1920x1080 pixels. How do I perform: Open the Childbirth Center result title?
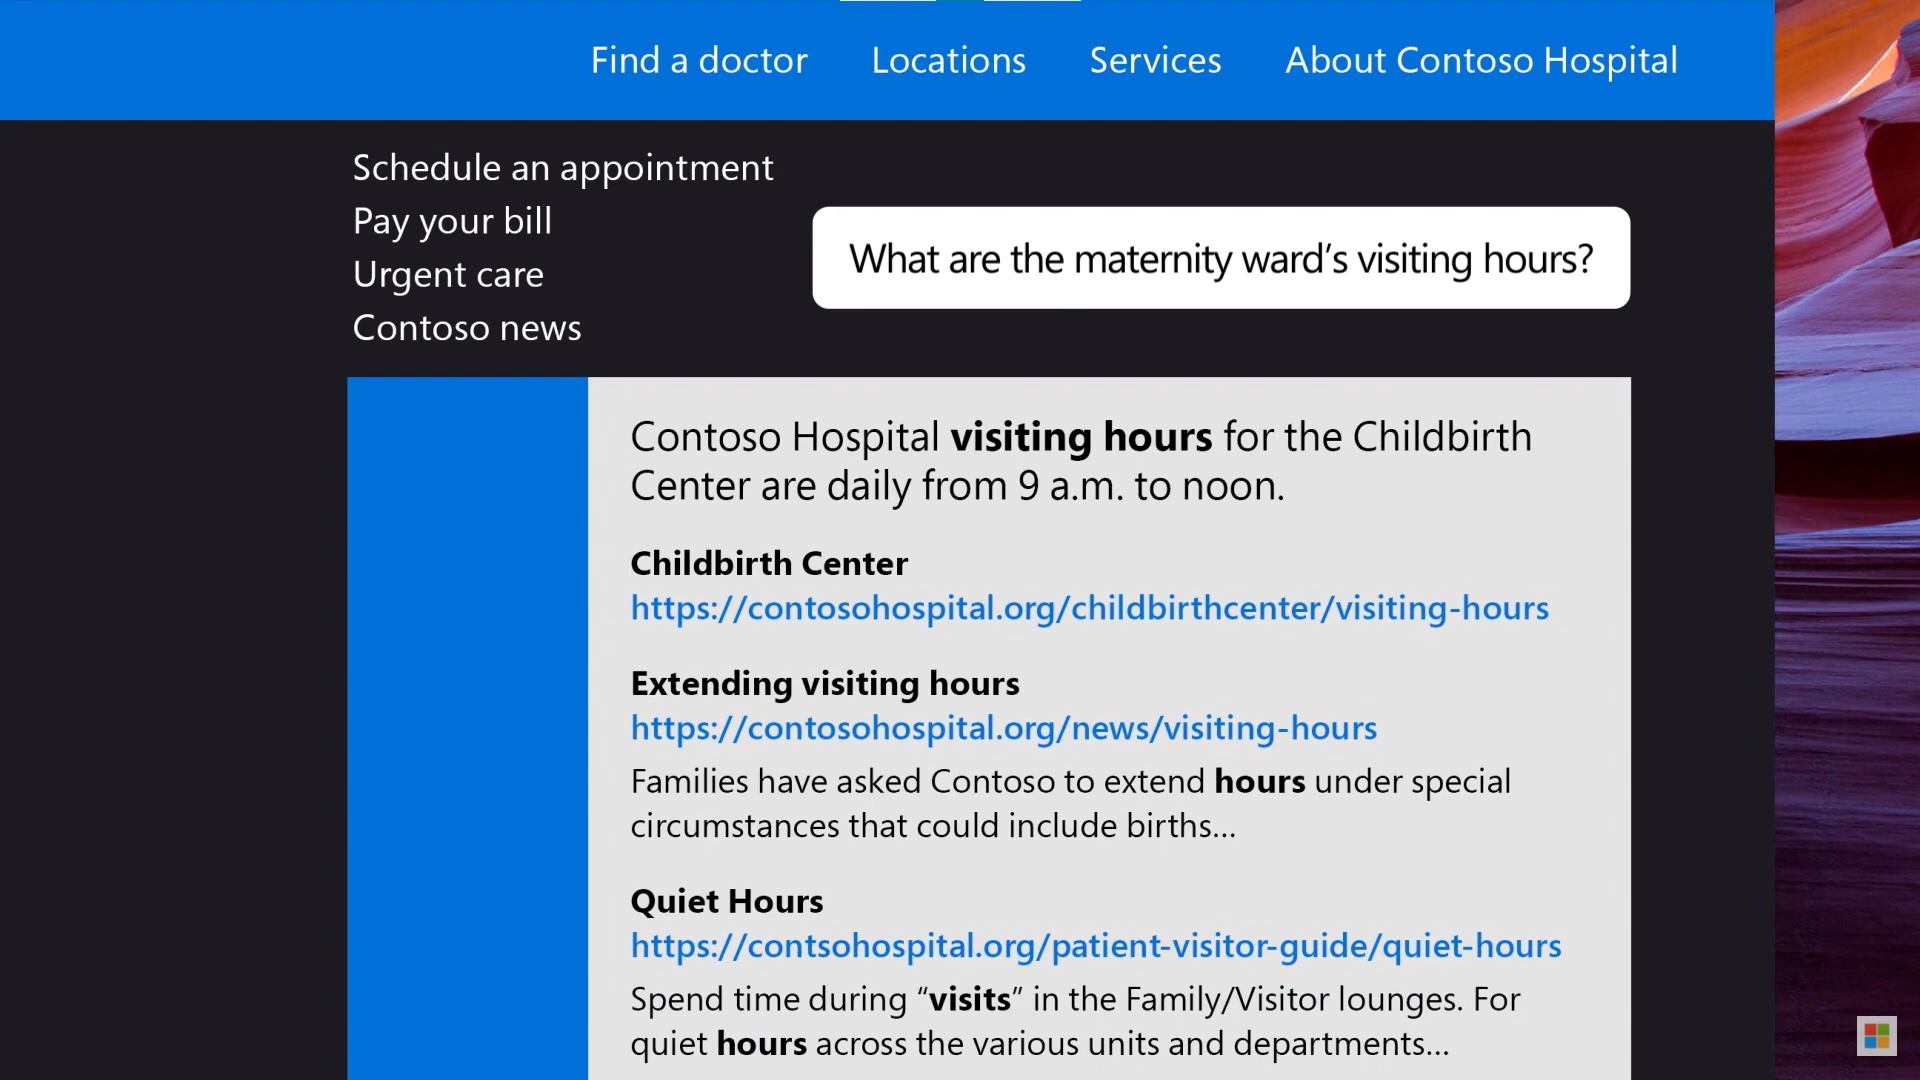[769, 564]
